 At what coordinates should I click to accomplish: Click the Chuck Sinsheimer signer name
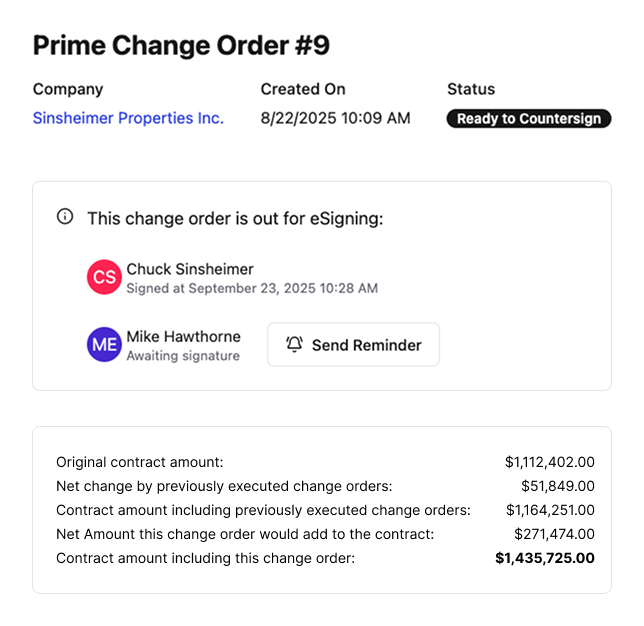click(190, 269)
